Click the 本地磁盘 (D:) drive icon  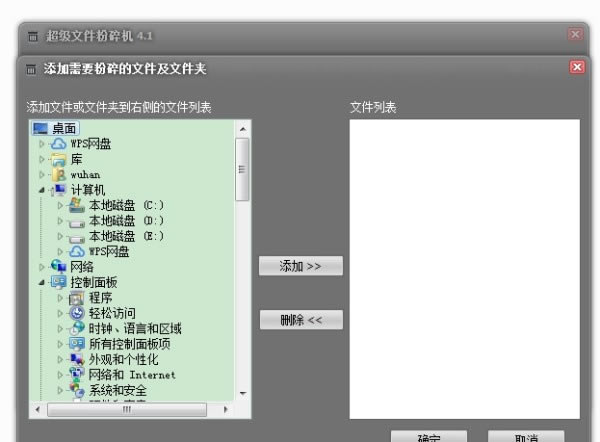[77, 223]
